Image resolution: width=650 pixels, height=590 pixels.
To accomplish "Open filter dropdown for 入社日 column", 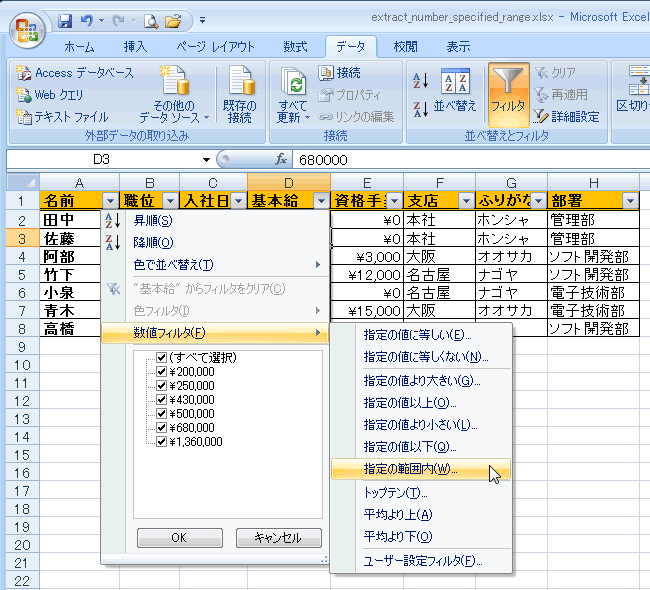I will click(238, 201).
